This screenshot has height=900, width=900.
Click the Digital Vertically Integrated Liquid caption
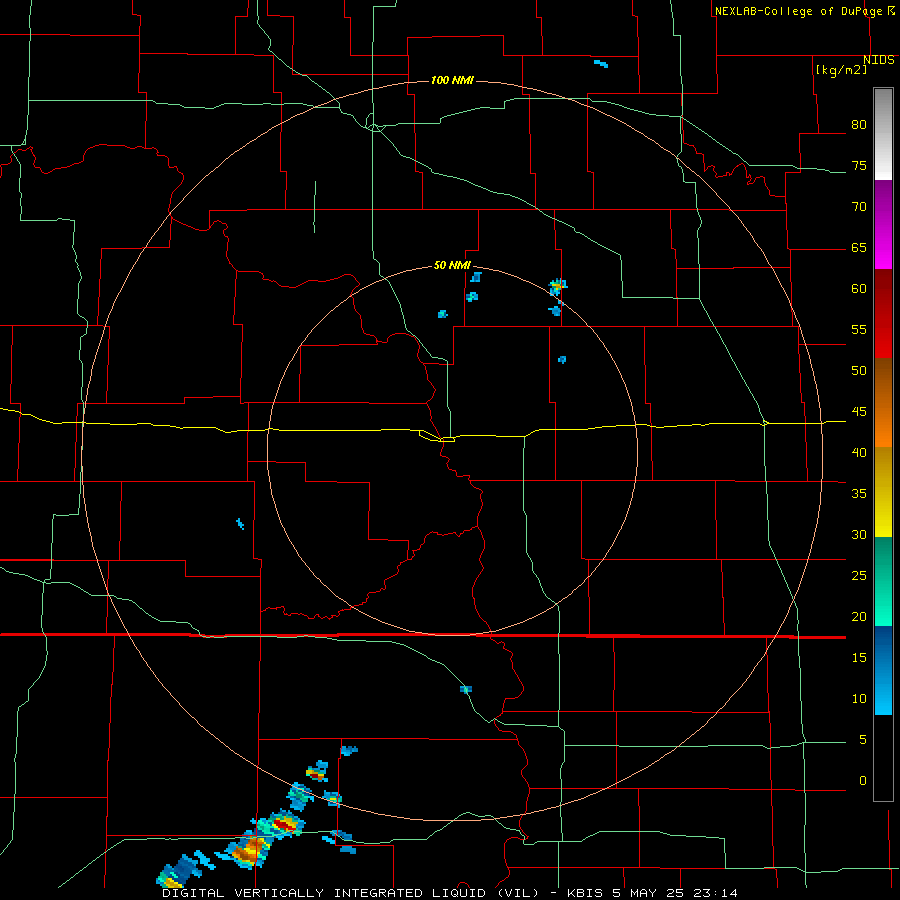tap(350, 893)
